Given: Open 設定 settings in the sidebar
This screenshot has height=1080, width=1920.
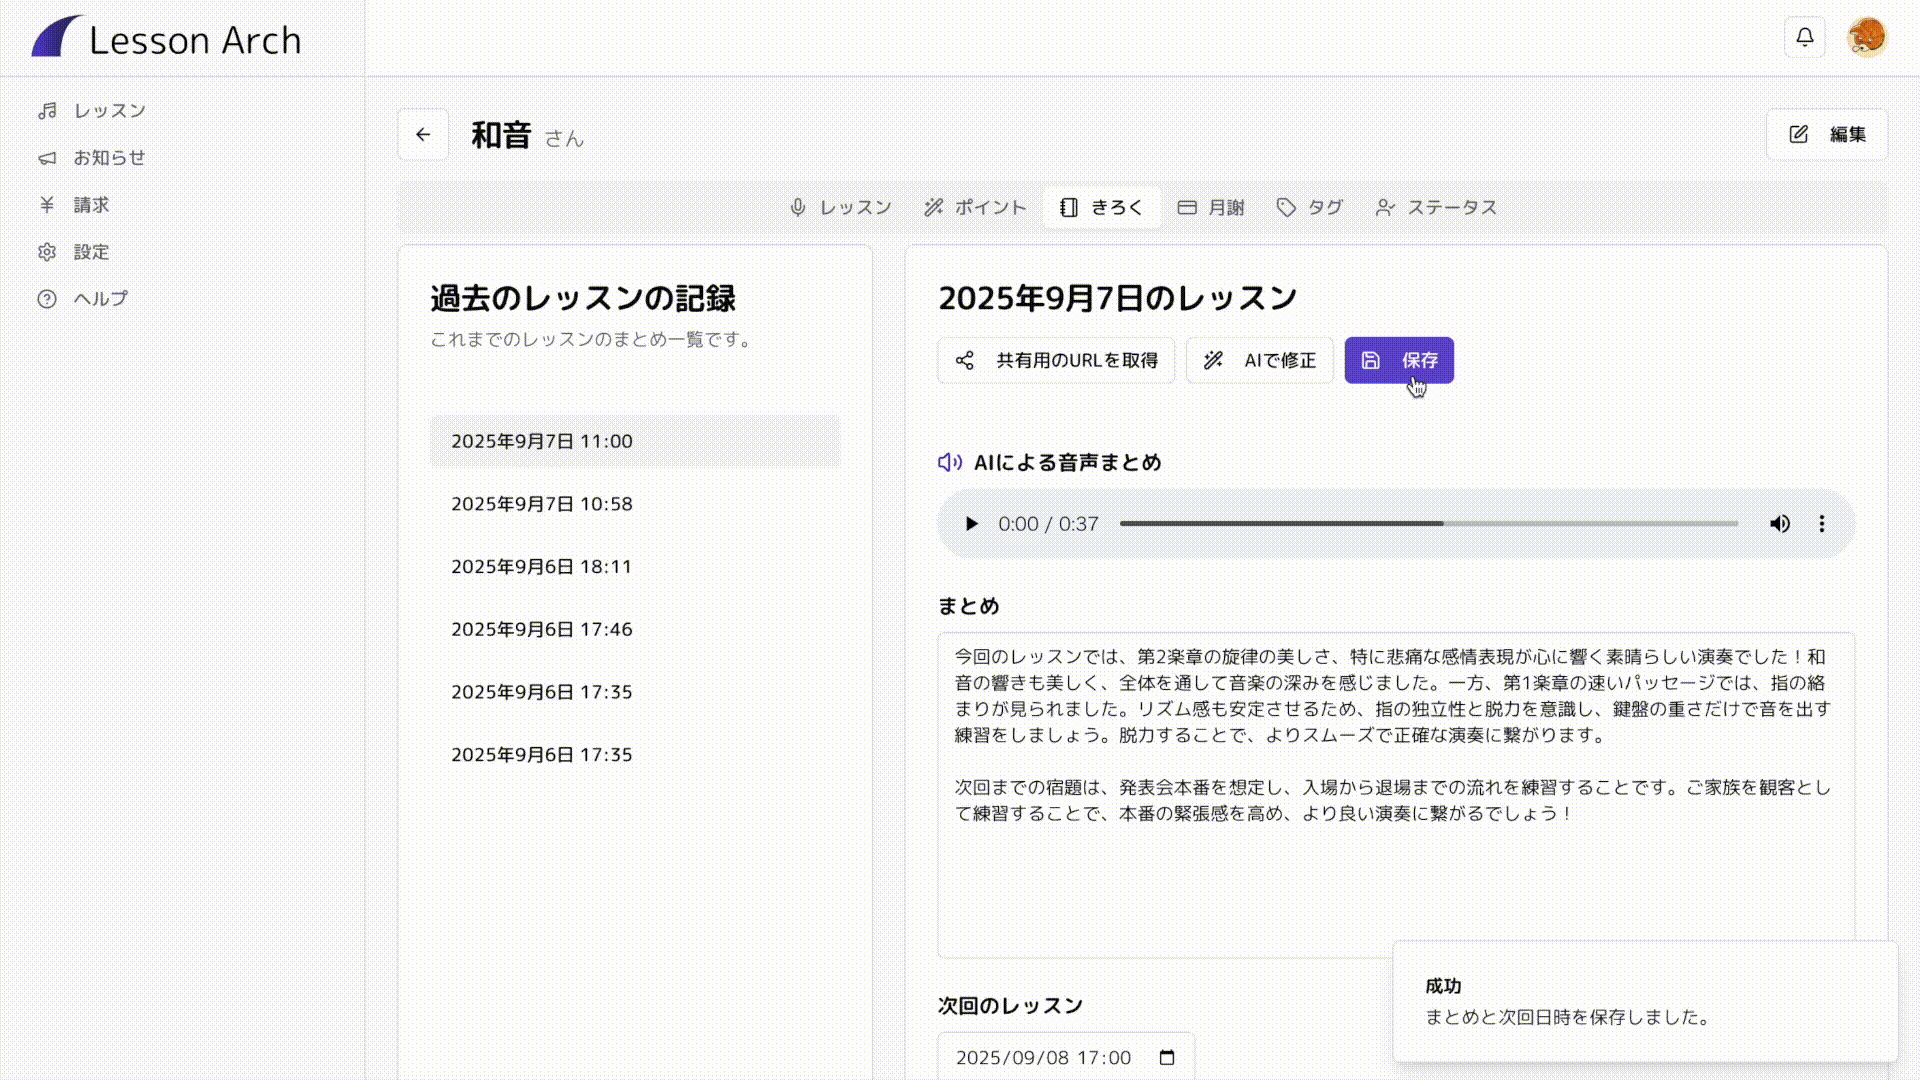Looking at the screenshot, I should coord(90,252).
